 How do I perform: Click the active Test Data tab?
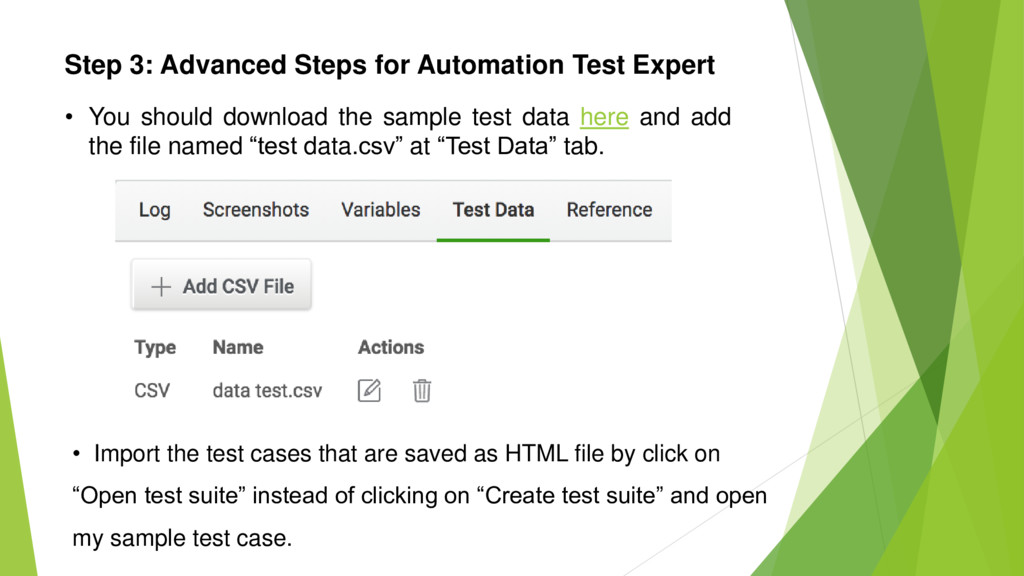[x=493, y=210]
